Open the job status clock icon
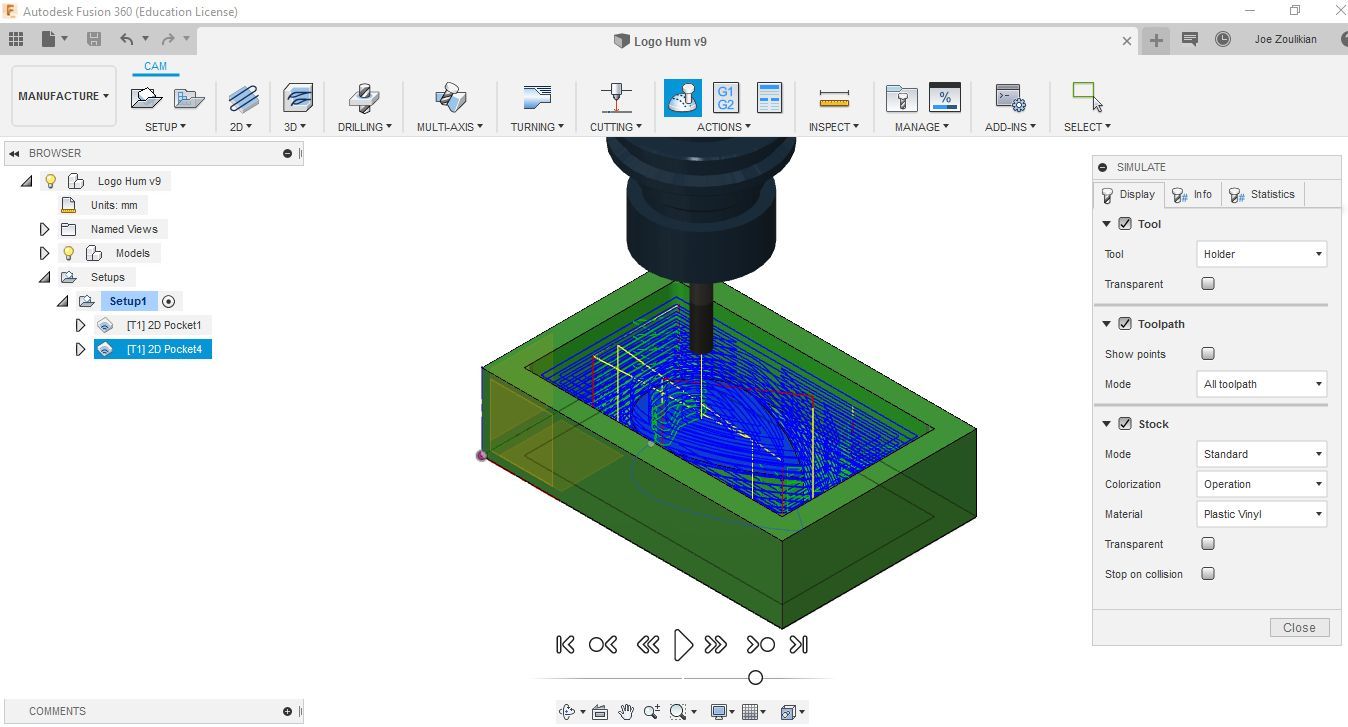Screen dimensions: 1348x727 (x=1223, y=39)
